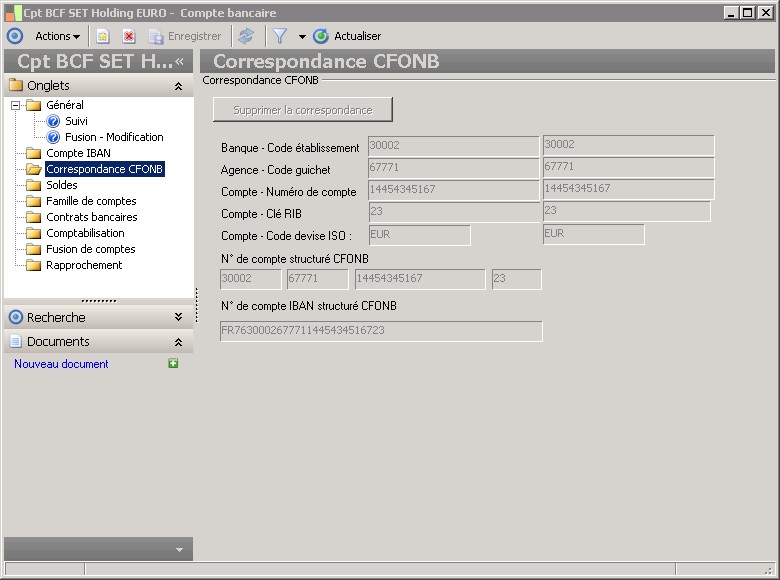Select Fusion - Modification under Général

(x=114, y=137)
